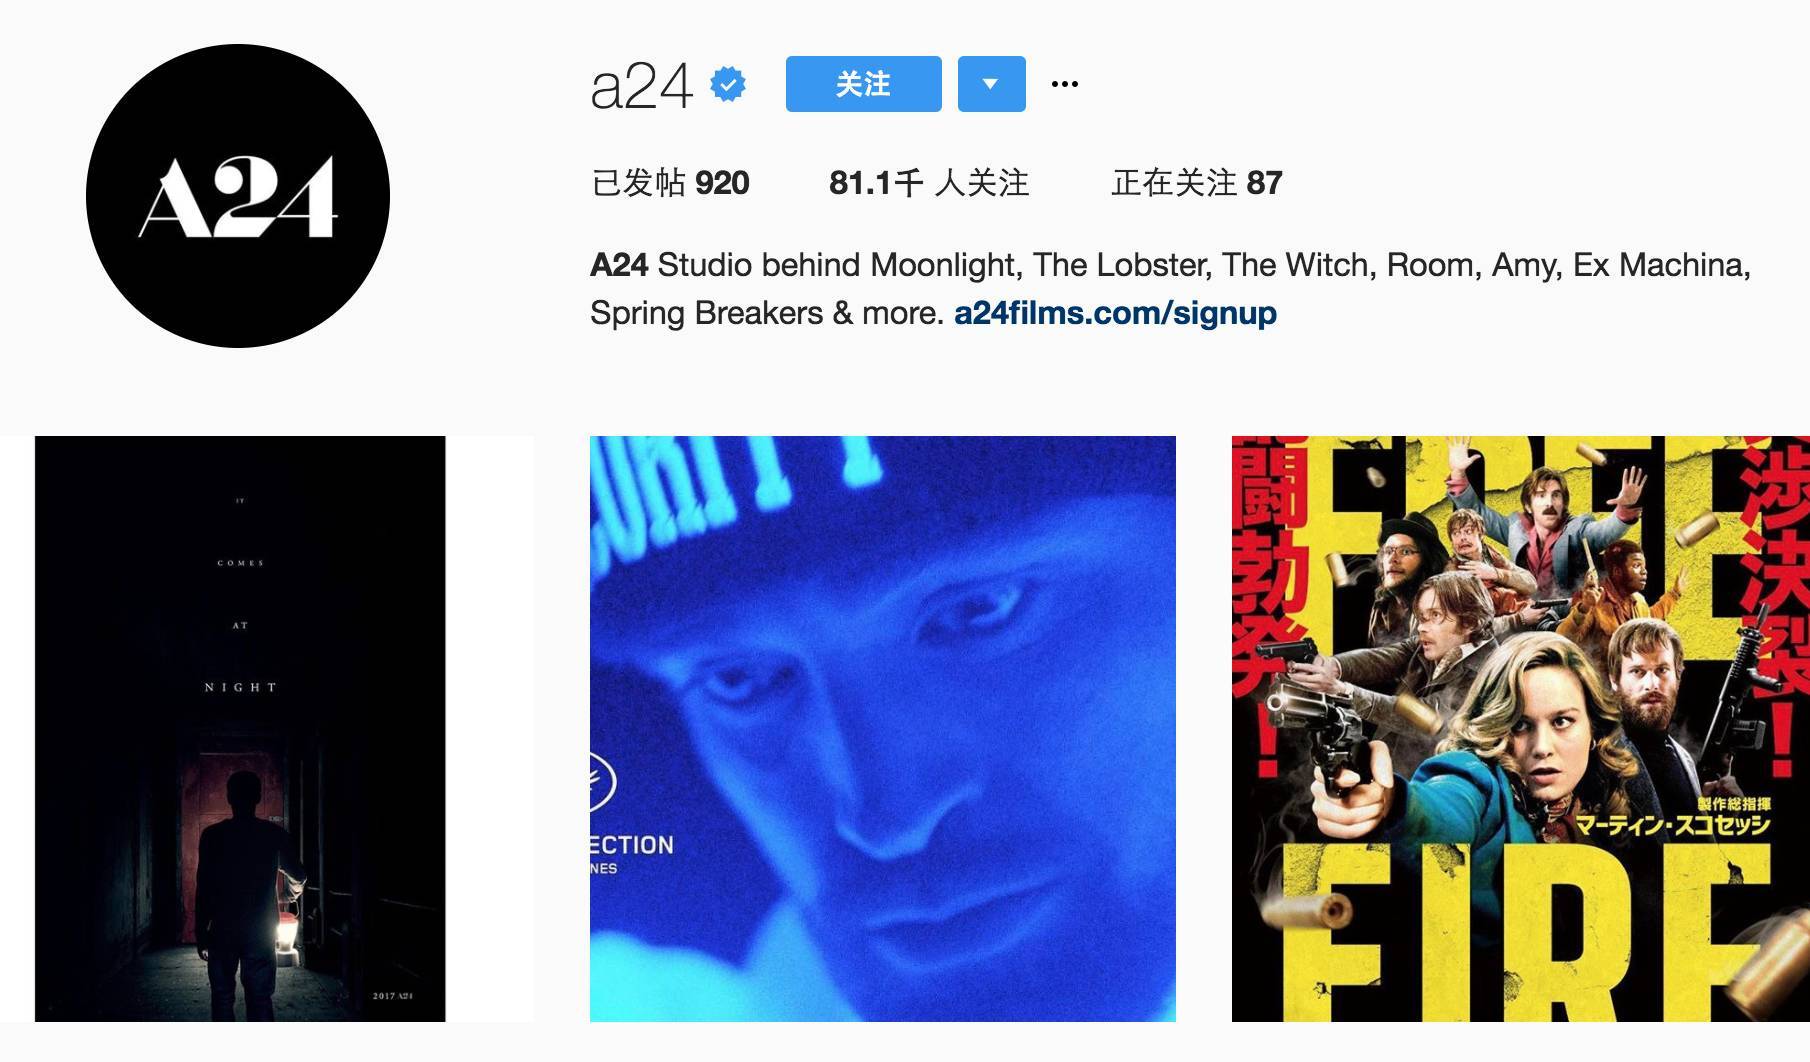Click the a24 username heading
This screenshot has height=1062, width=1810.
click(641, 86)
